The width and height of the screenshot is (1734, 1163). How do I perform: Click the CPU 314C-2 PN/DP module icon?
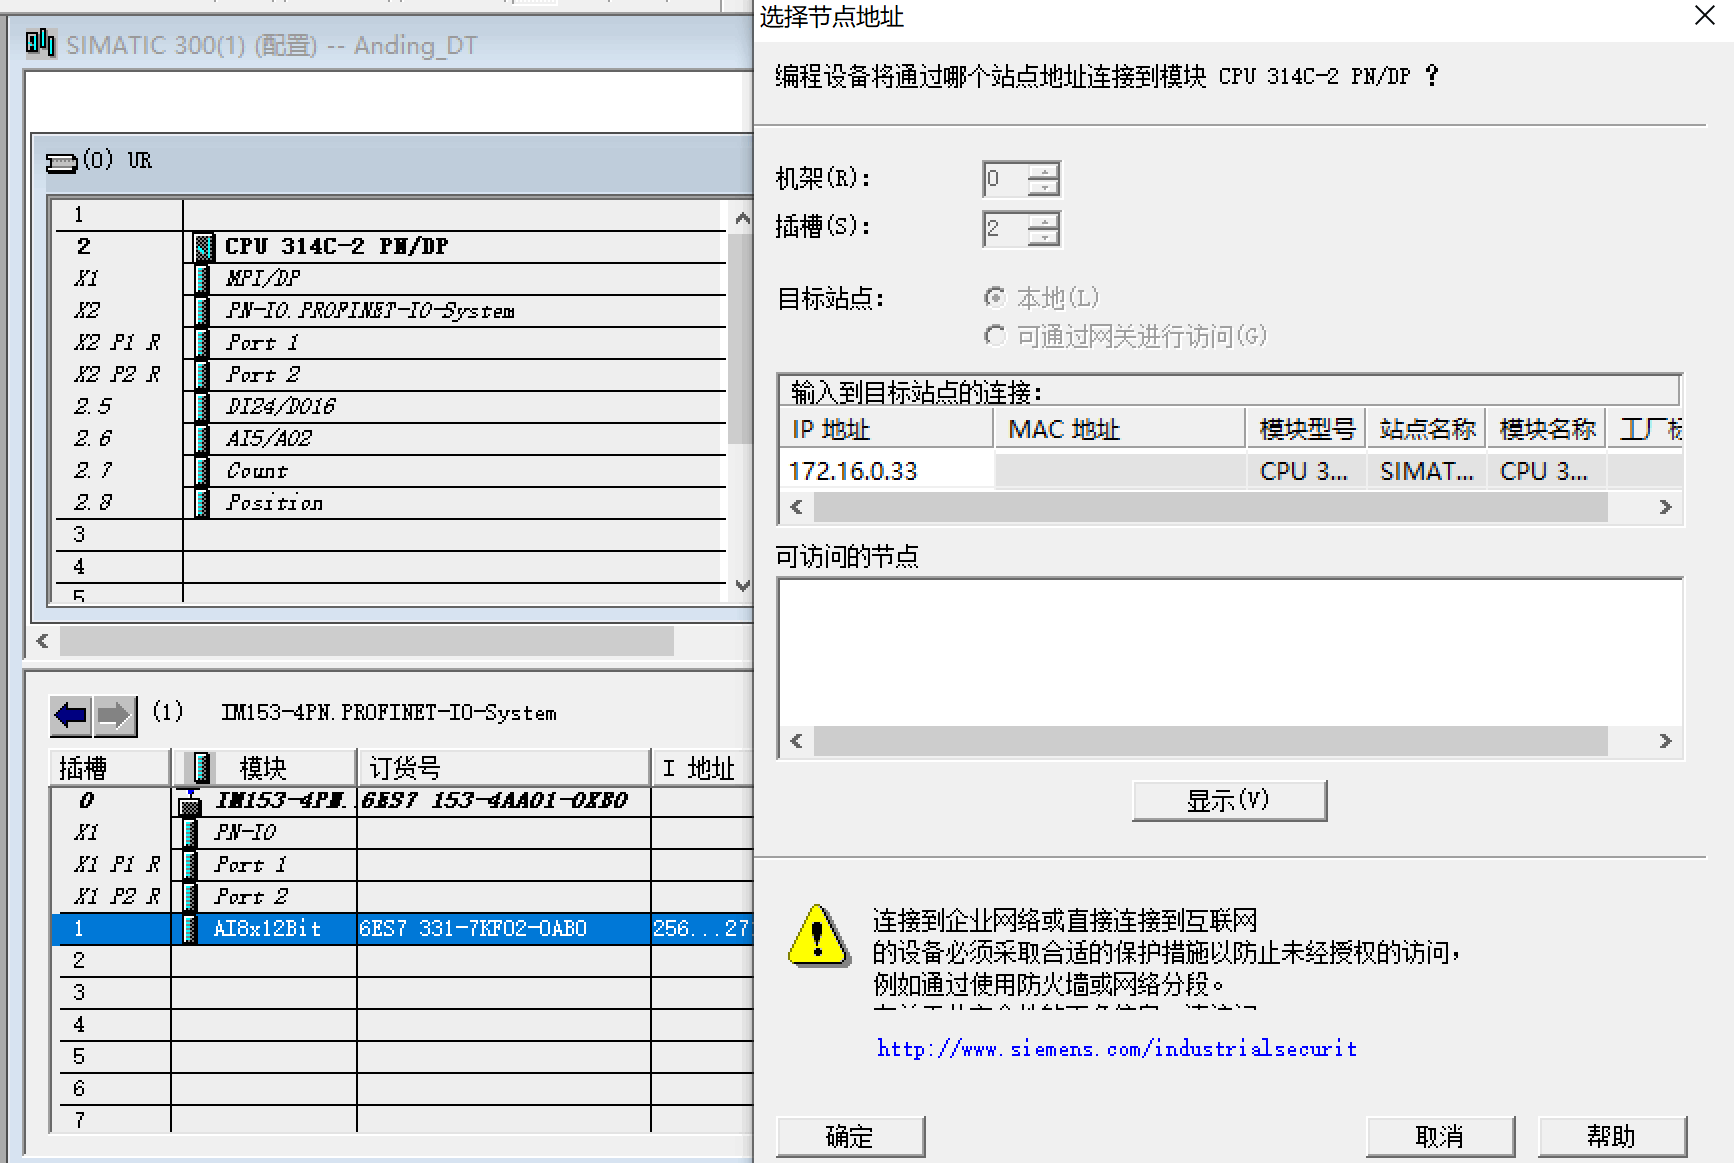[x=203, y=246]
